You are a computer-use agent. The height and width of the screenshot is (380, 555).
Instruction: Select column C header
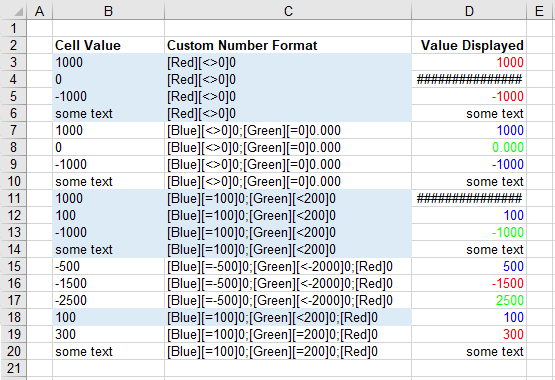[x=288, y=11]
